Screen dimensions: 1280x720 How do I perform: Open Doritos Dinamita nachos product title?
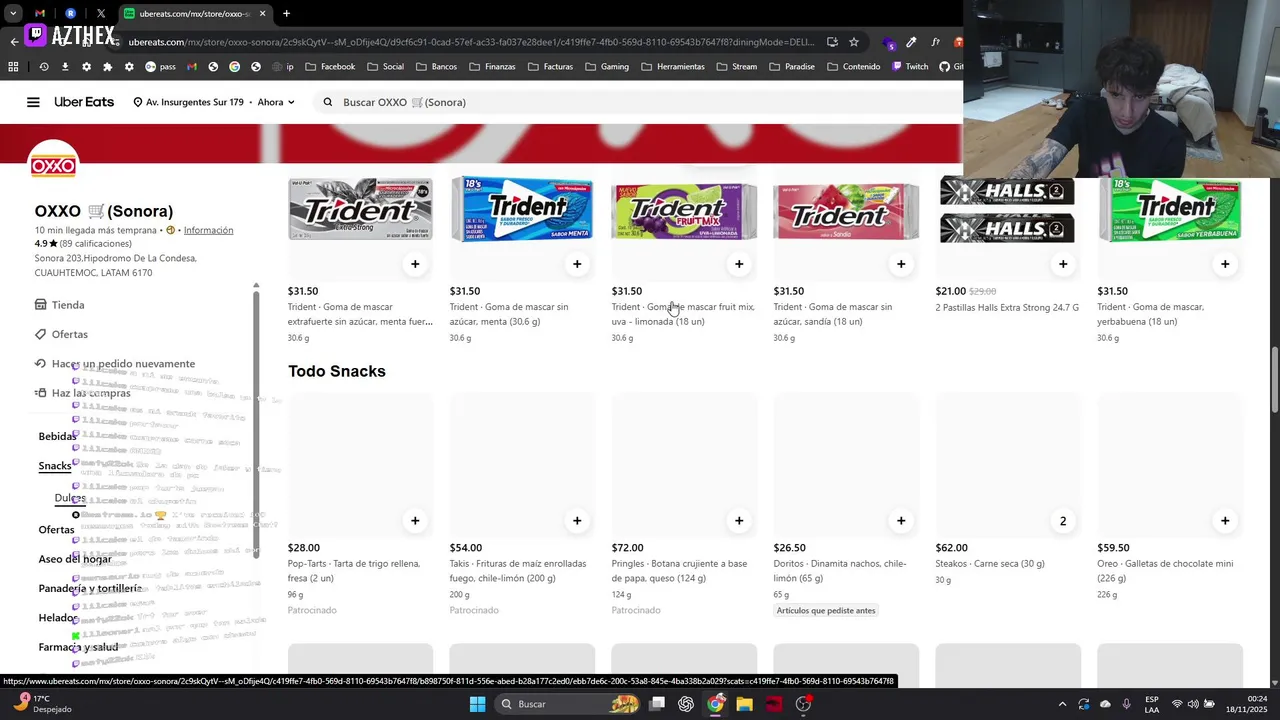point(840,571)
